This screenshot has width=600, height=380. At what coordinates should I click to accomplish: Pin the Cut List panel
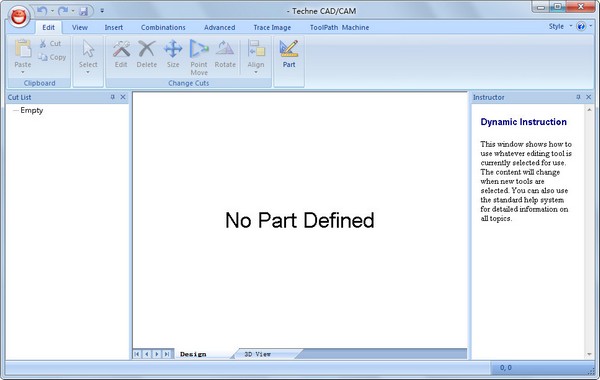tap(112, 97)
